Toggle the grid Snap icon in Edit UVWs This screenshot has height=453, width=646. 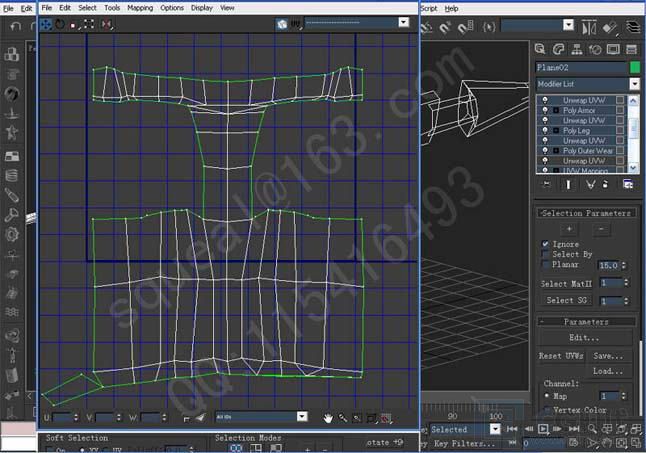[386, 418]
